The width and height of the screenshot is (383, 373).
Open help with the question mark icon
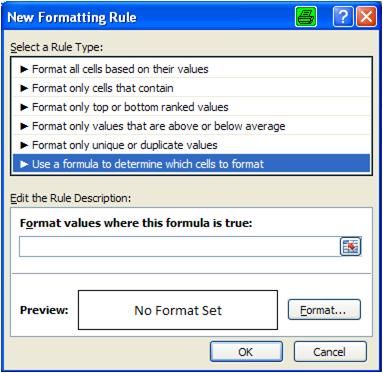coord(343,17)
